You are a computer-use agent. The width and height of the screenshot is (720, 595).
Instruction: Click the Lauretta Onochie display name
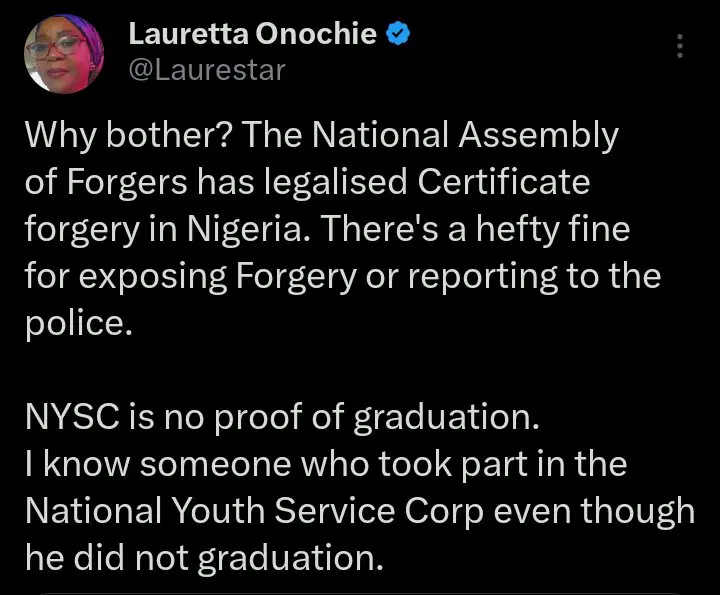253,35
